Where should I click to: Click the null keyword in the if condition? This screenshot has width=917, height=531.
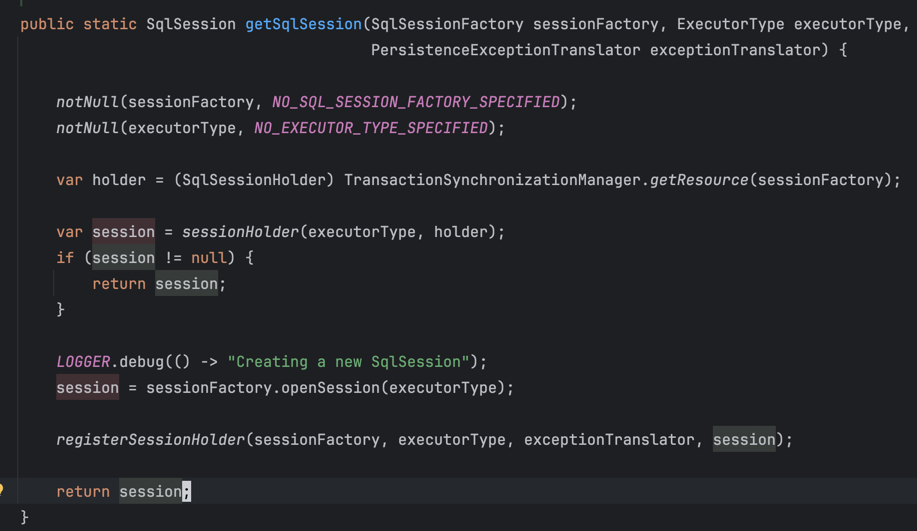tap(209, 257)
